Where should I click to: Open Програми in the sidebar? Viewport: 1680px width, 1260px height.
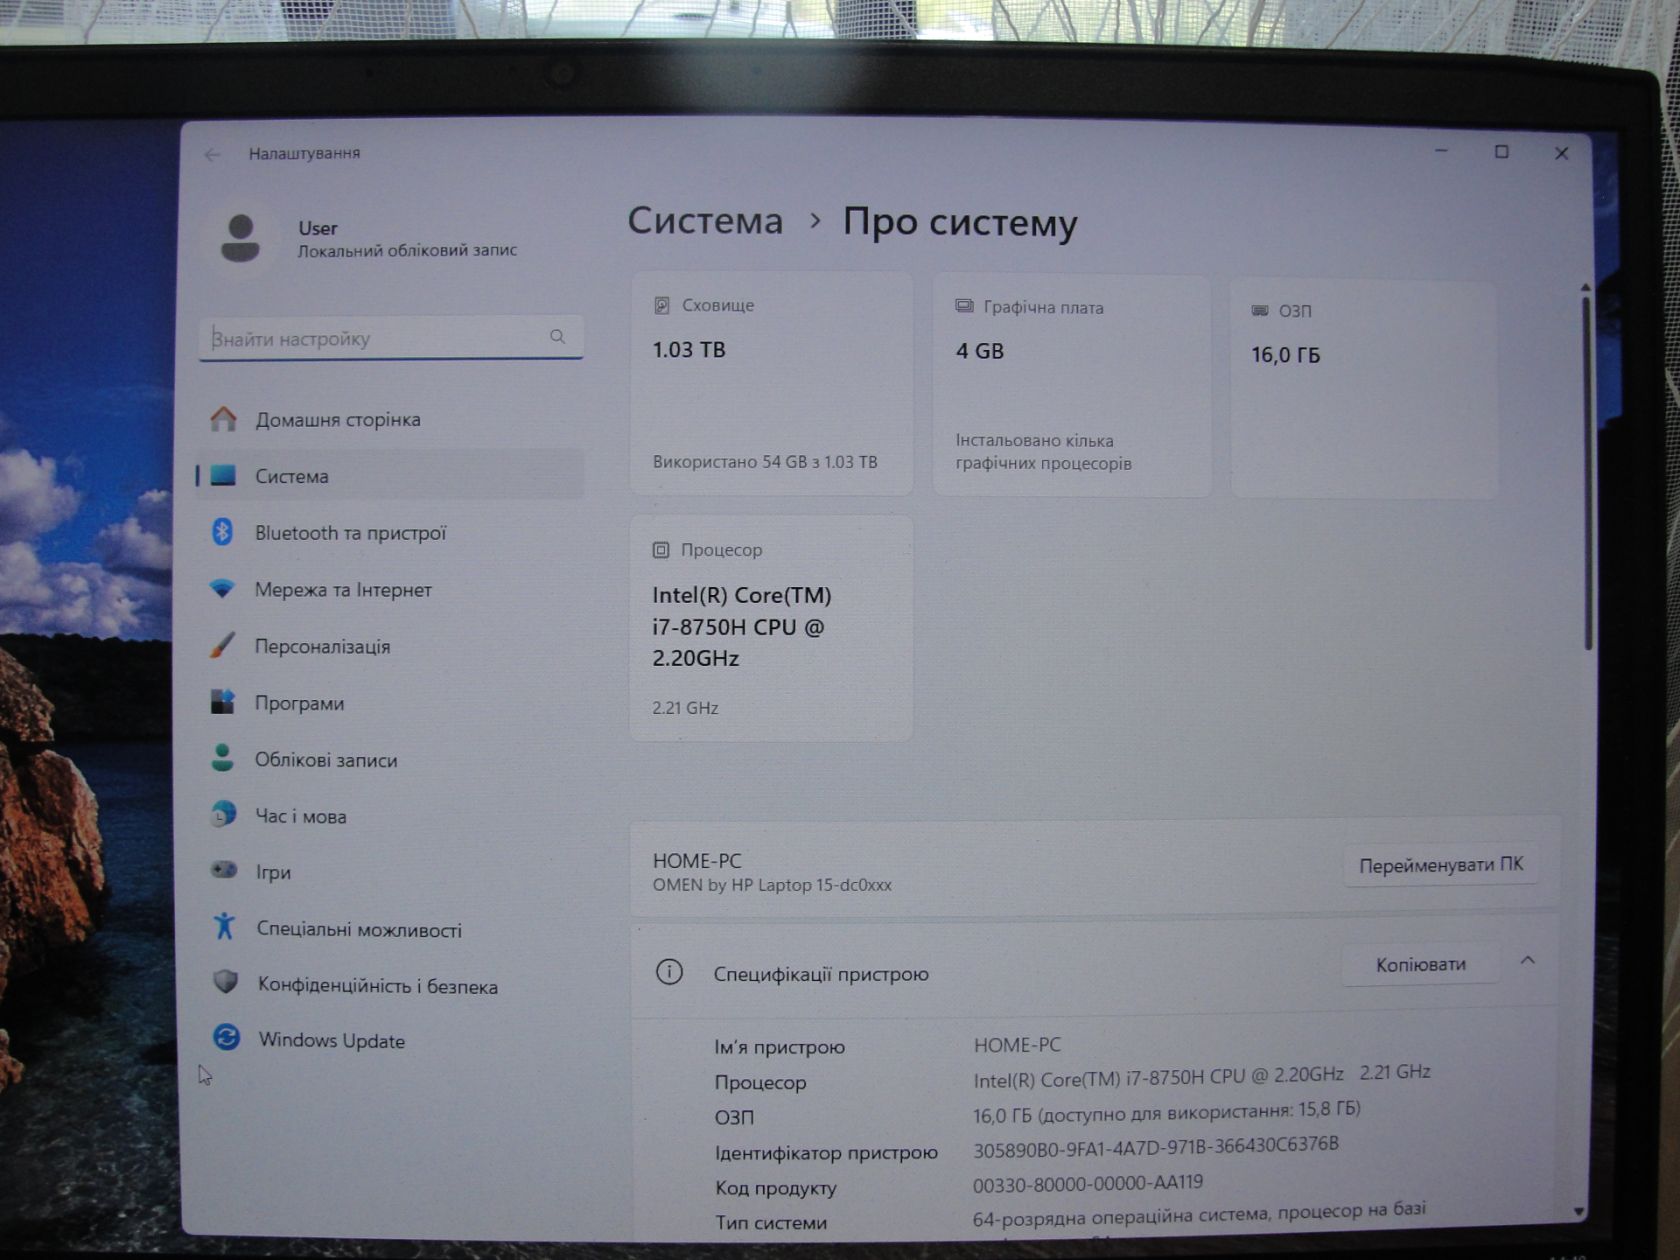391,703
